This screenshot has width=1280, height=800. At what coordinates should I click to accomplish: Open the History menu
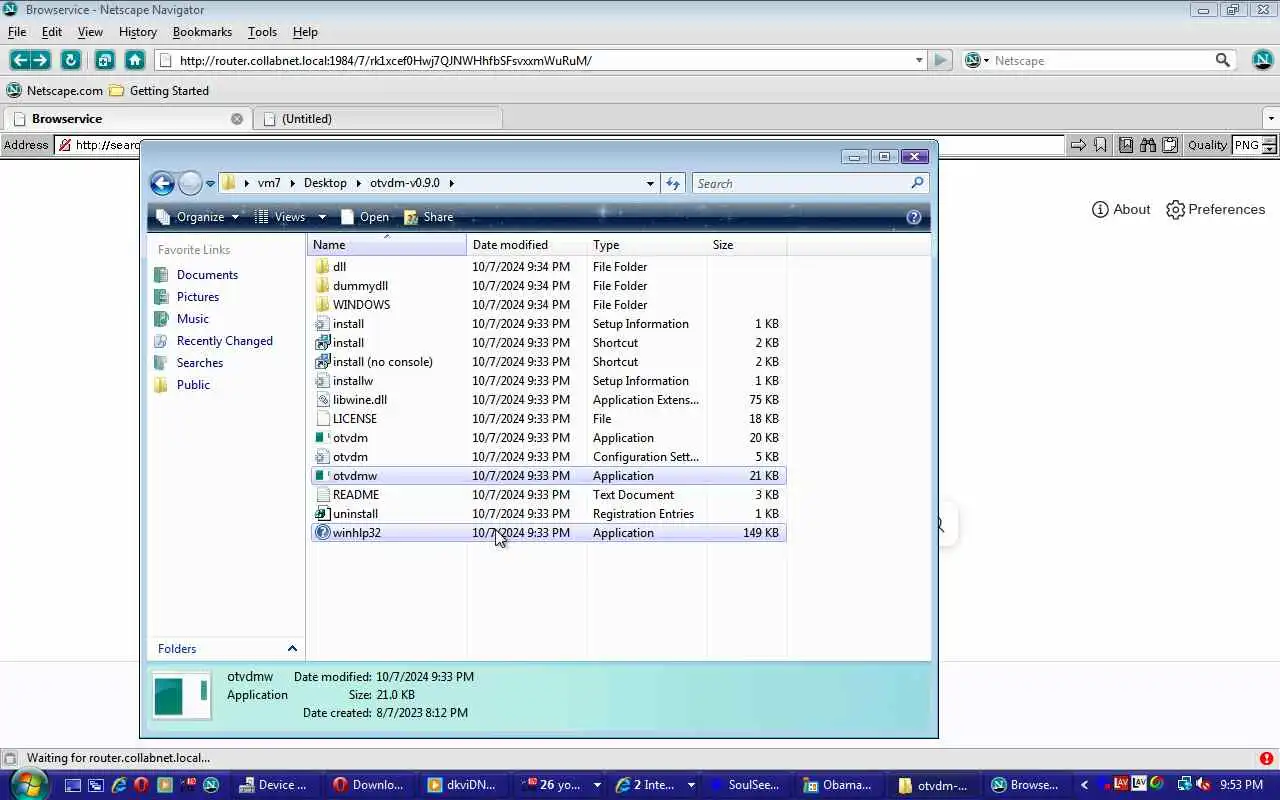[138, 32]
